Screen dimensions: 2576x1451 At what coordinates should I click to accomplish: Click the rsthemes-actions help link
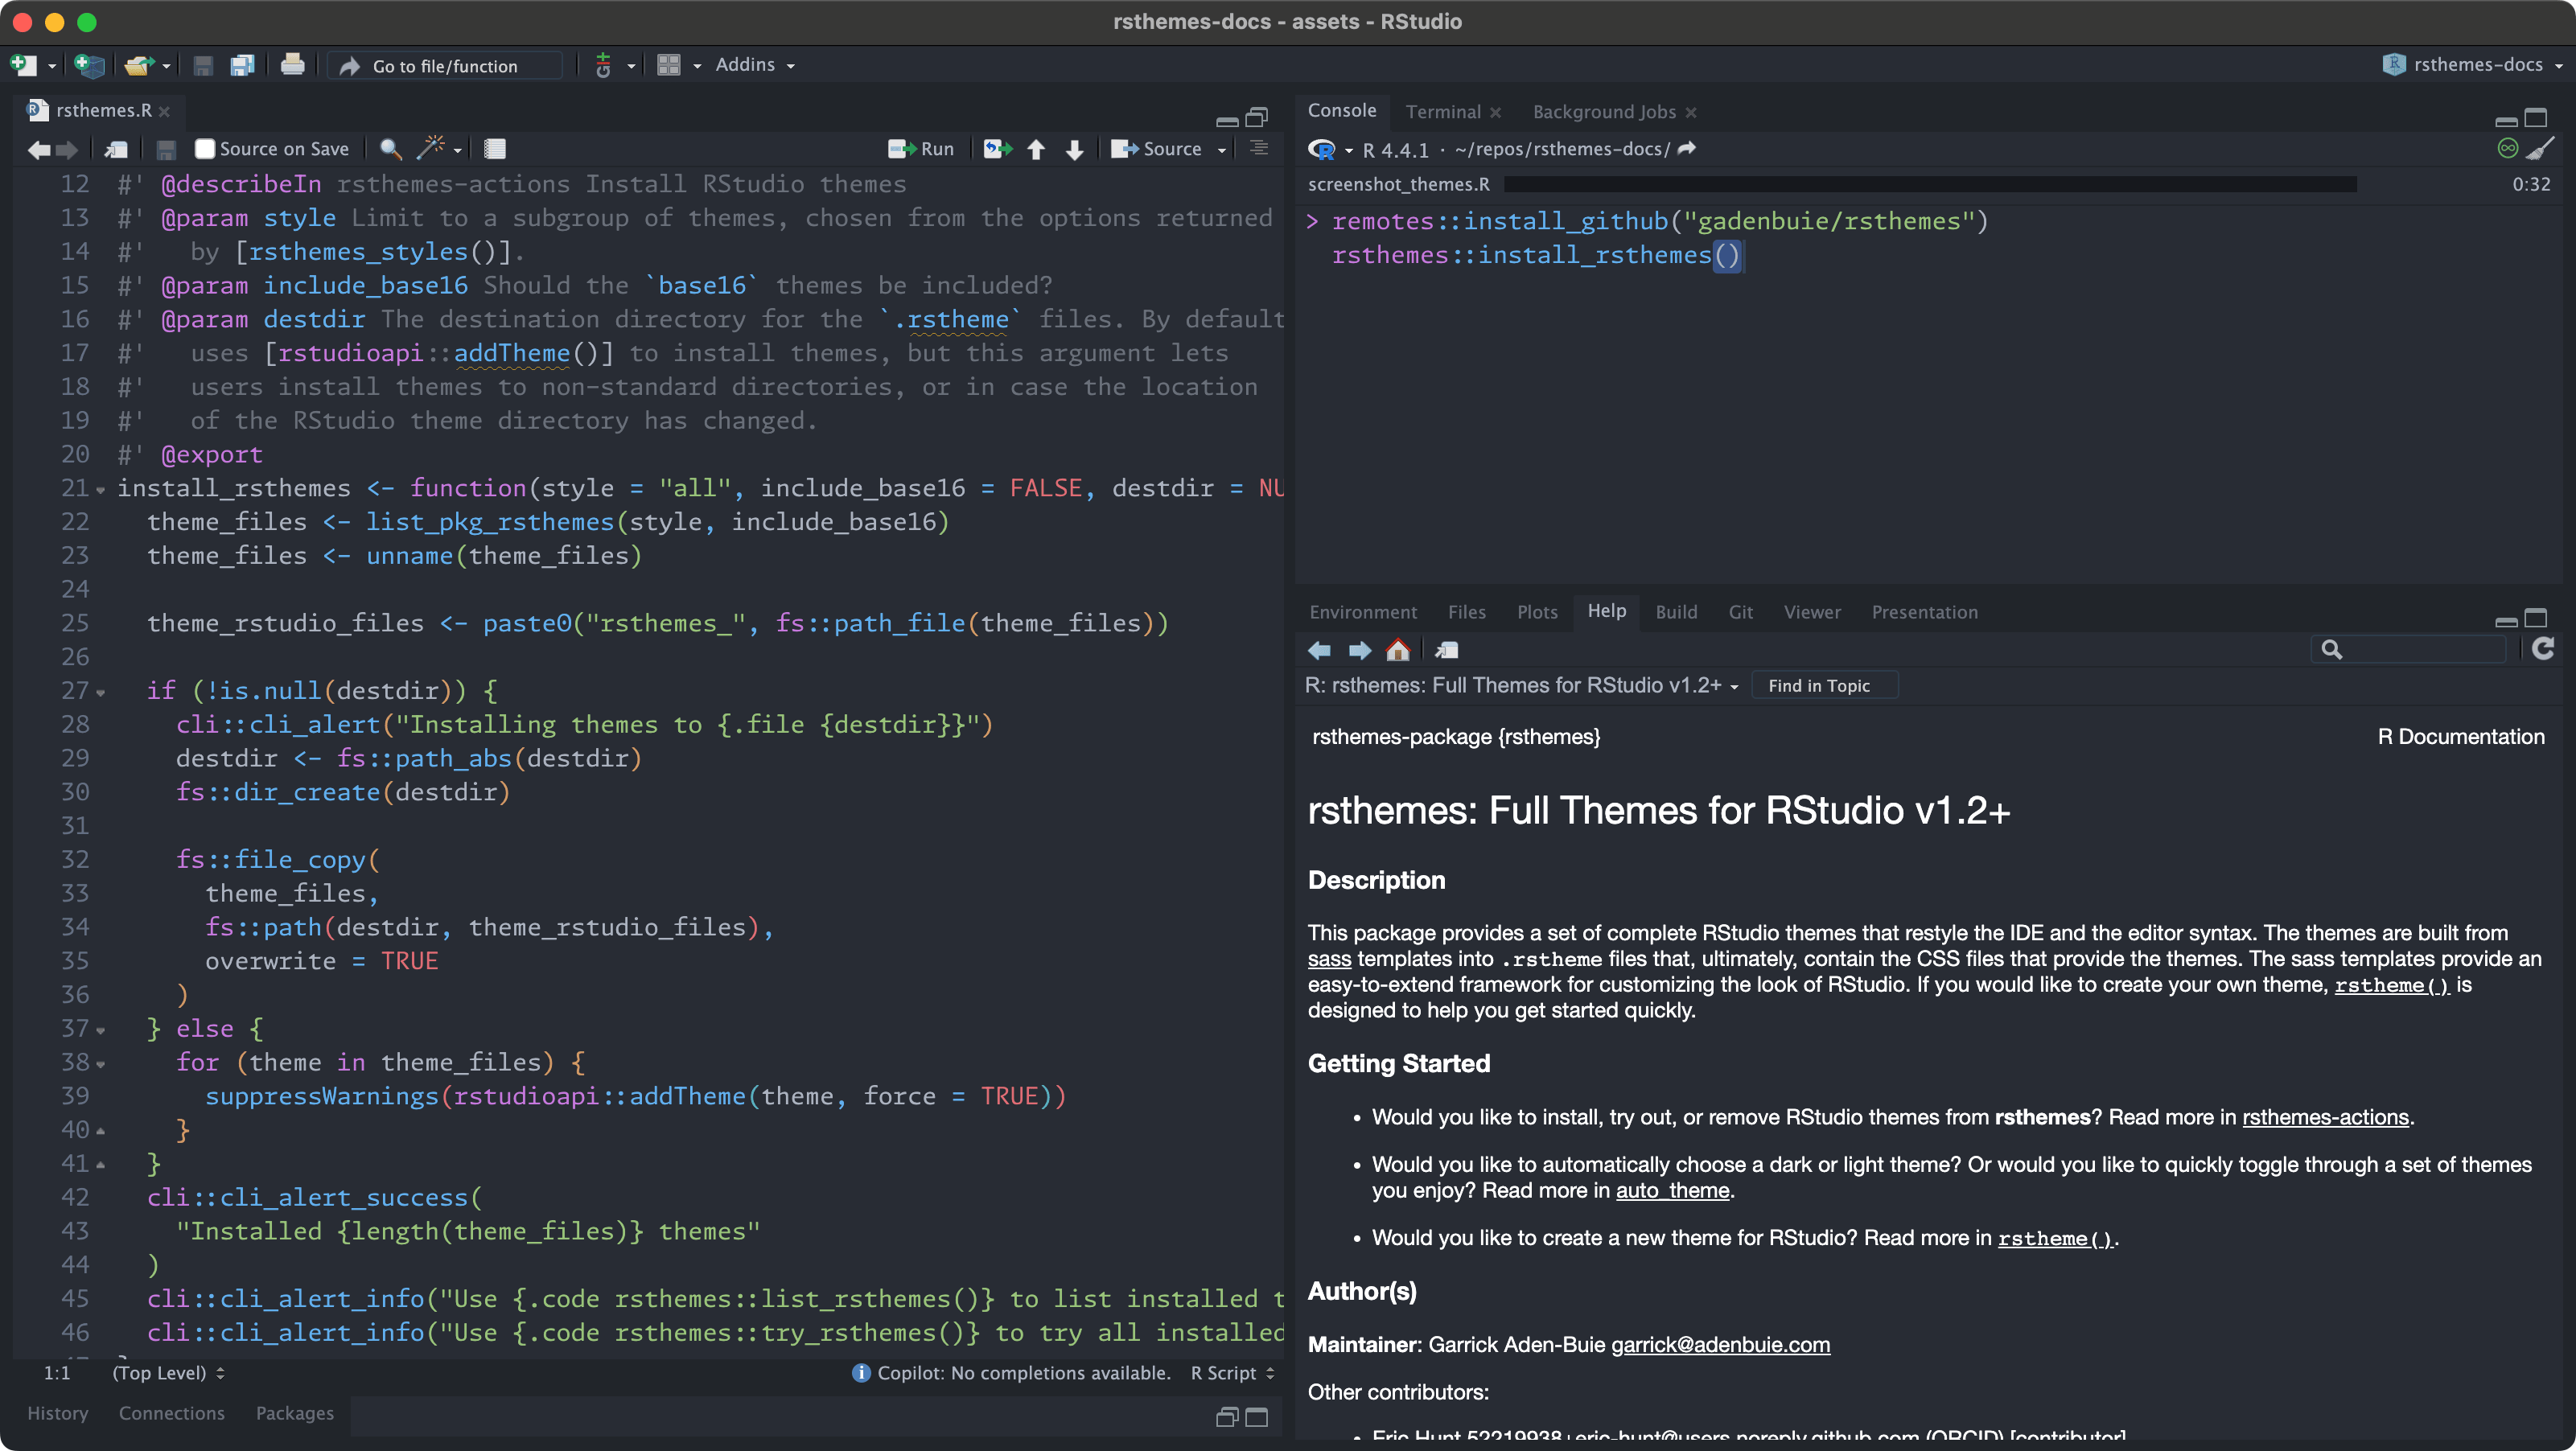(x=2325, y=1117)
